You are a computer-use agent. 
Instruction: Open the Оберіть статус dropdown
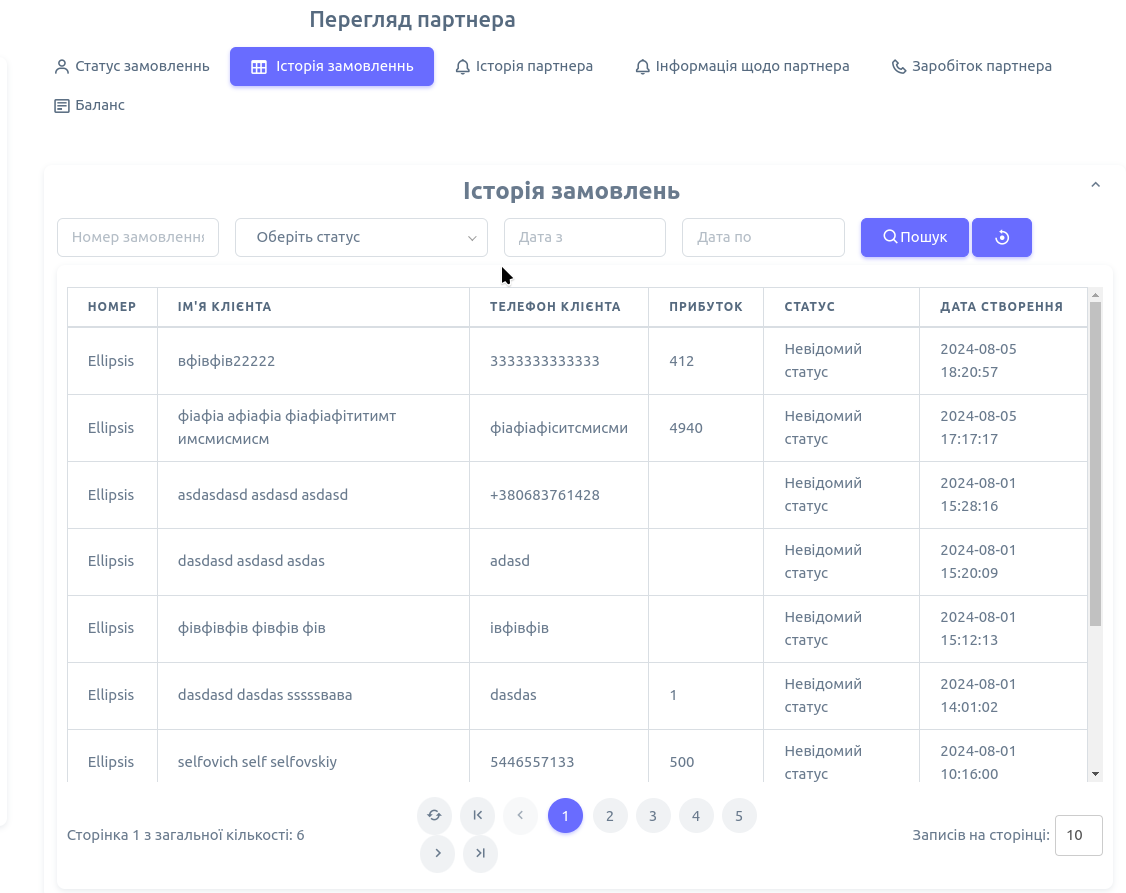[x=361, y=238]
